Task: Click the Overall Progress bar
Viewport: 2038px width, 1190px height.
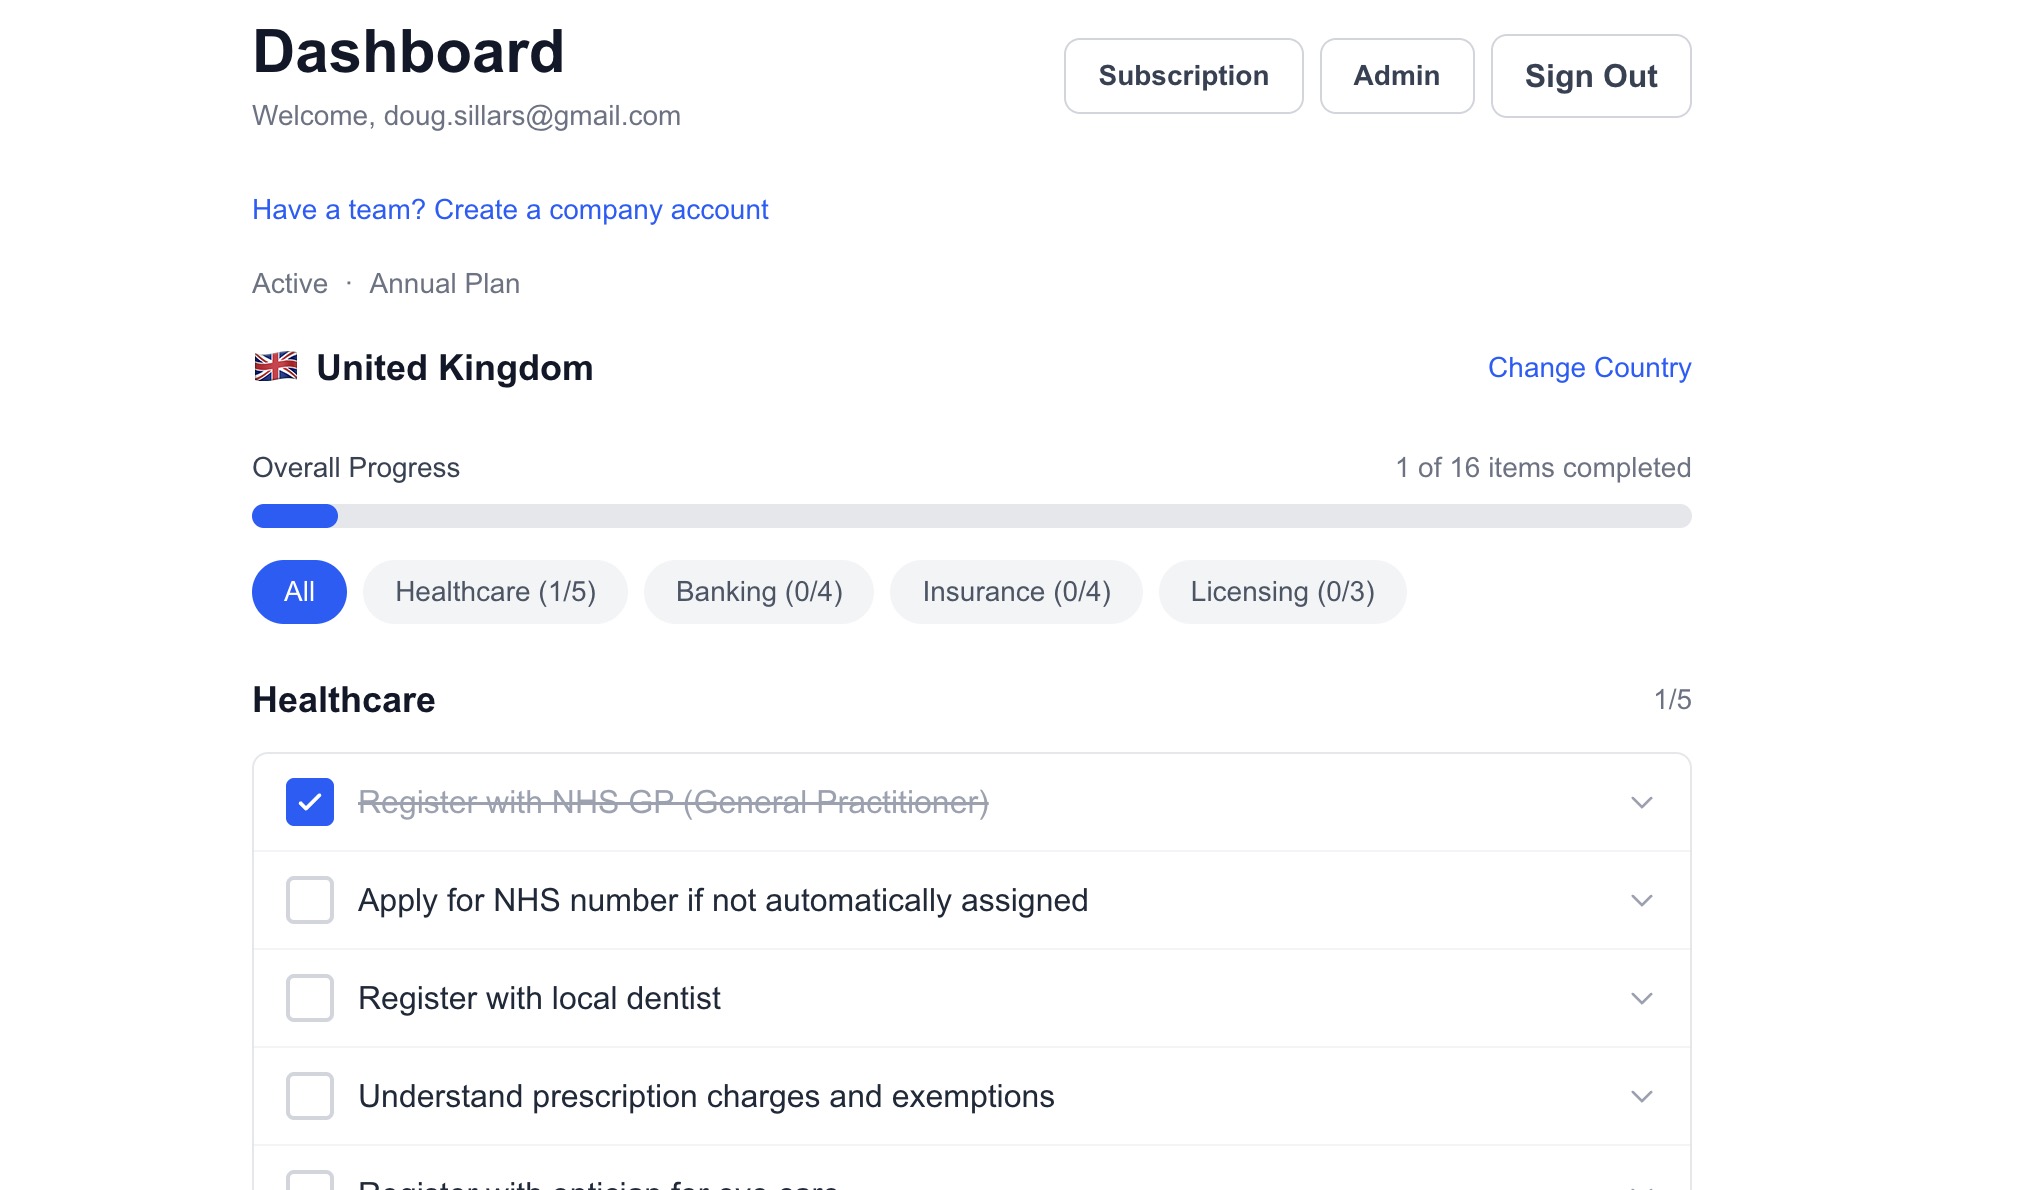Action: [x=970, y=516]
